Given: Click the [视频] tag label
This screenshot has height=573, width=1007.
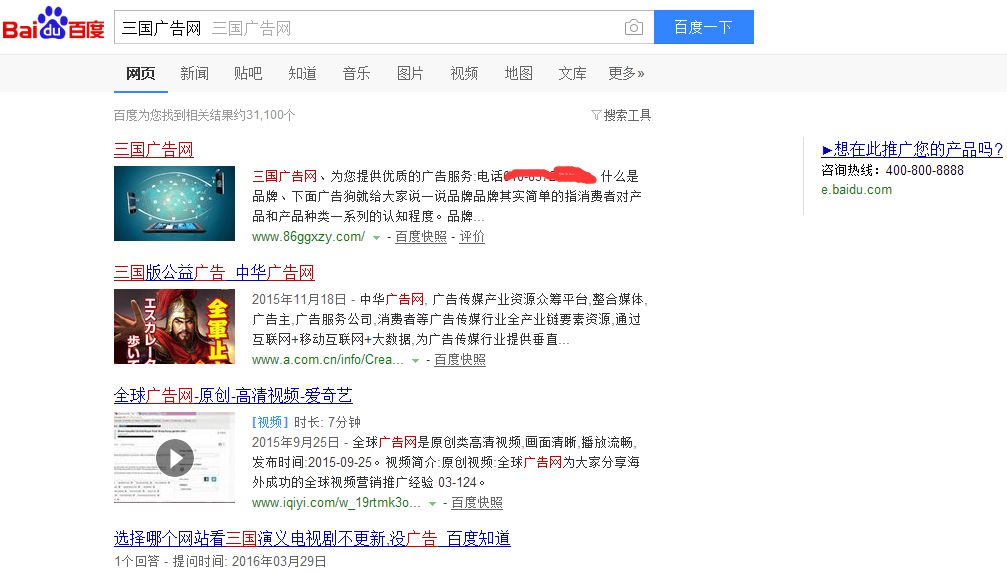Looking at the screenshot, I should click(270, 422).
